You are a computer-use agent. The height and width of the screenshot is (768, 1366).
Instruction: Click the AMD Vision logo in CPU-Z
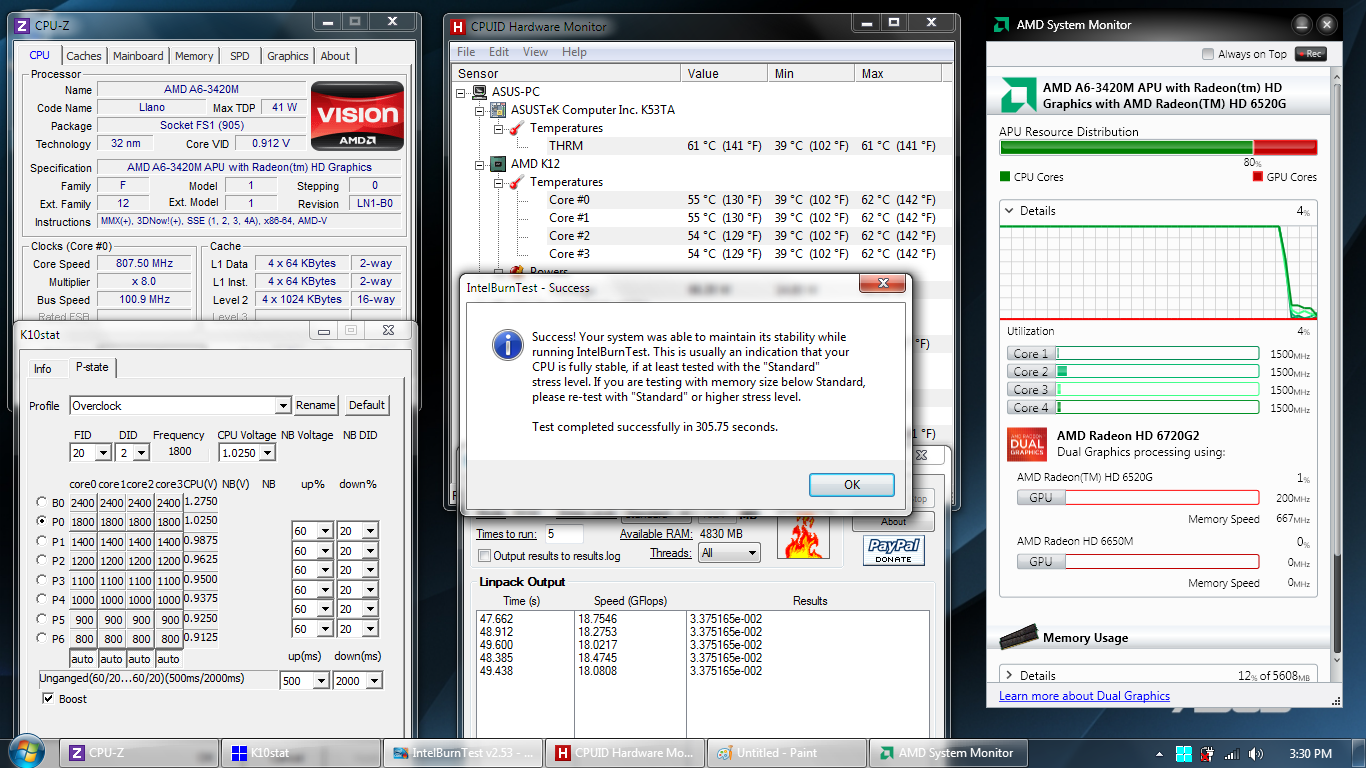click(357, 115)
